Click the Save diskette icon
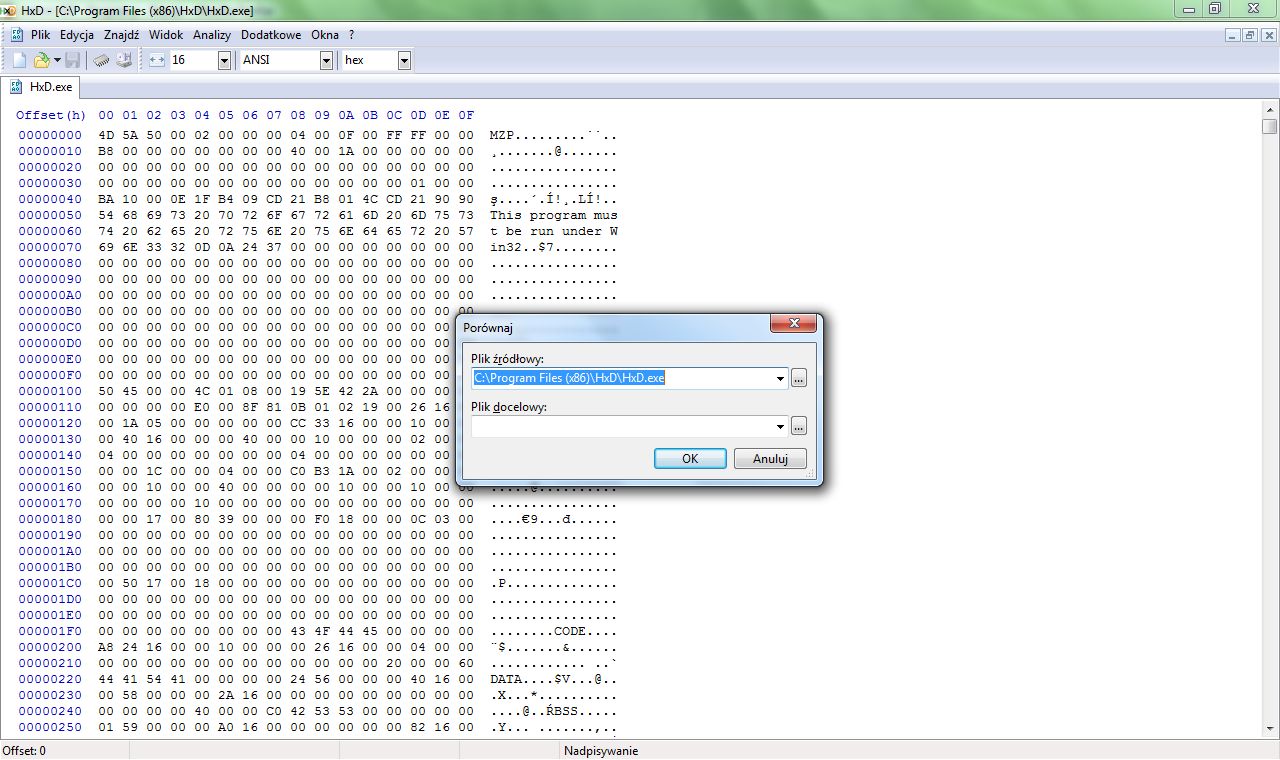The height and width of the screenshot is (760, 1280). pyautogui.click(x=73, y=60)
